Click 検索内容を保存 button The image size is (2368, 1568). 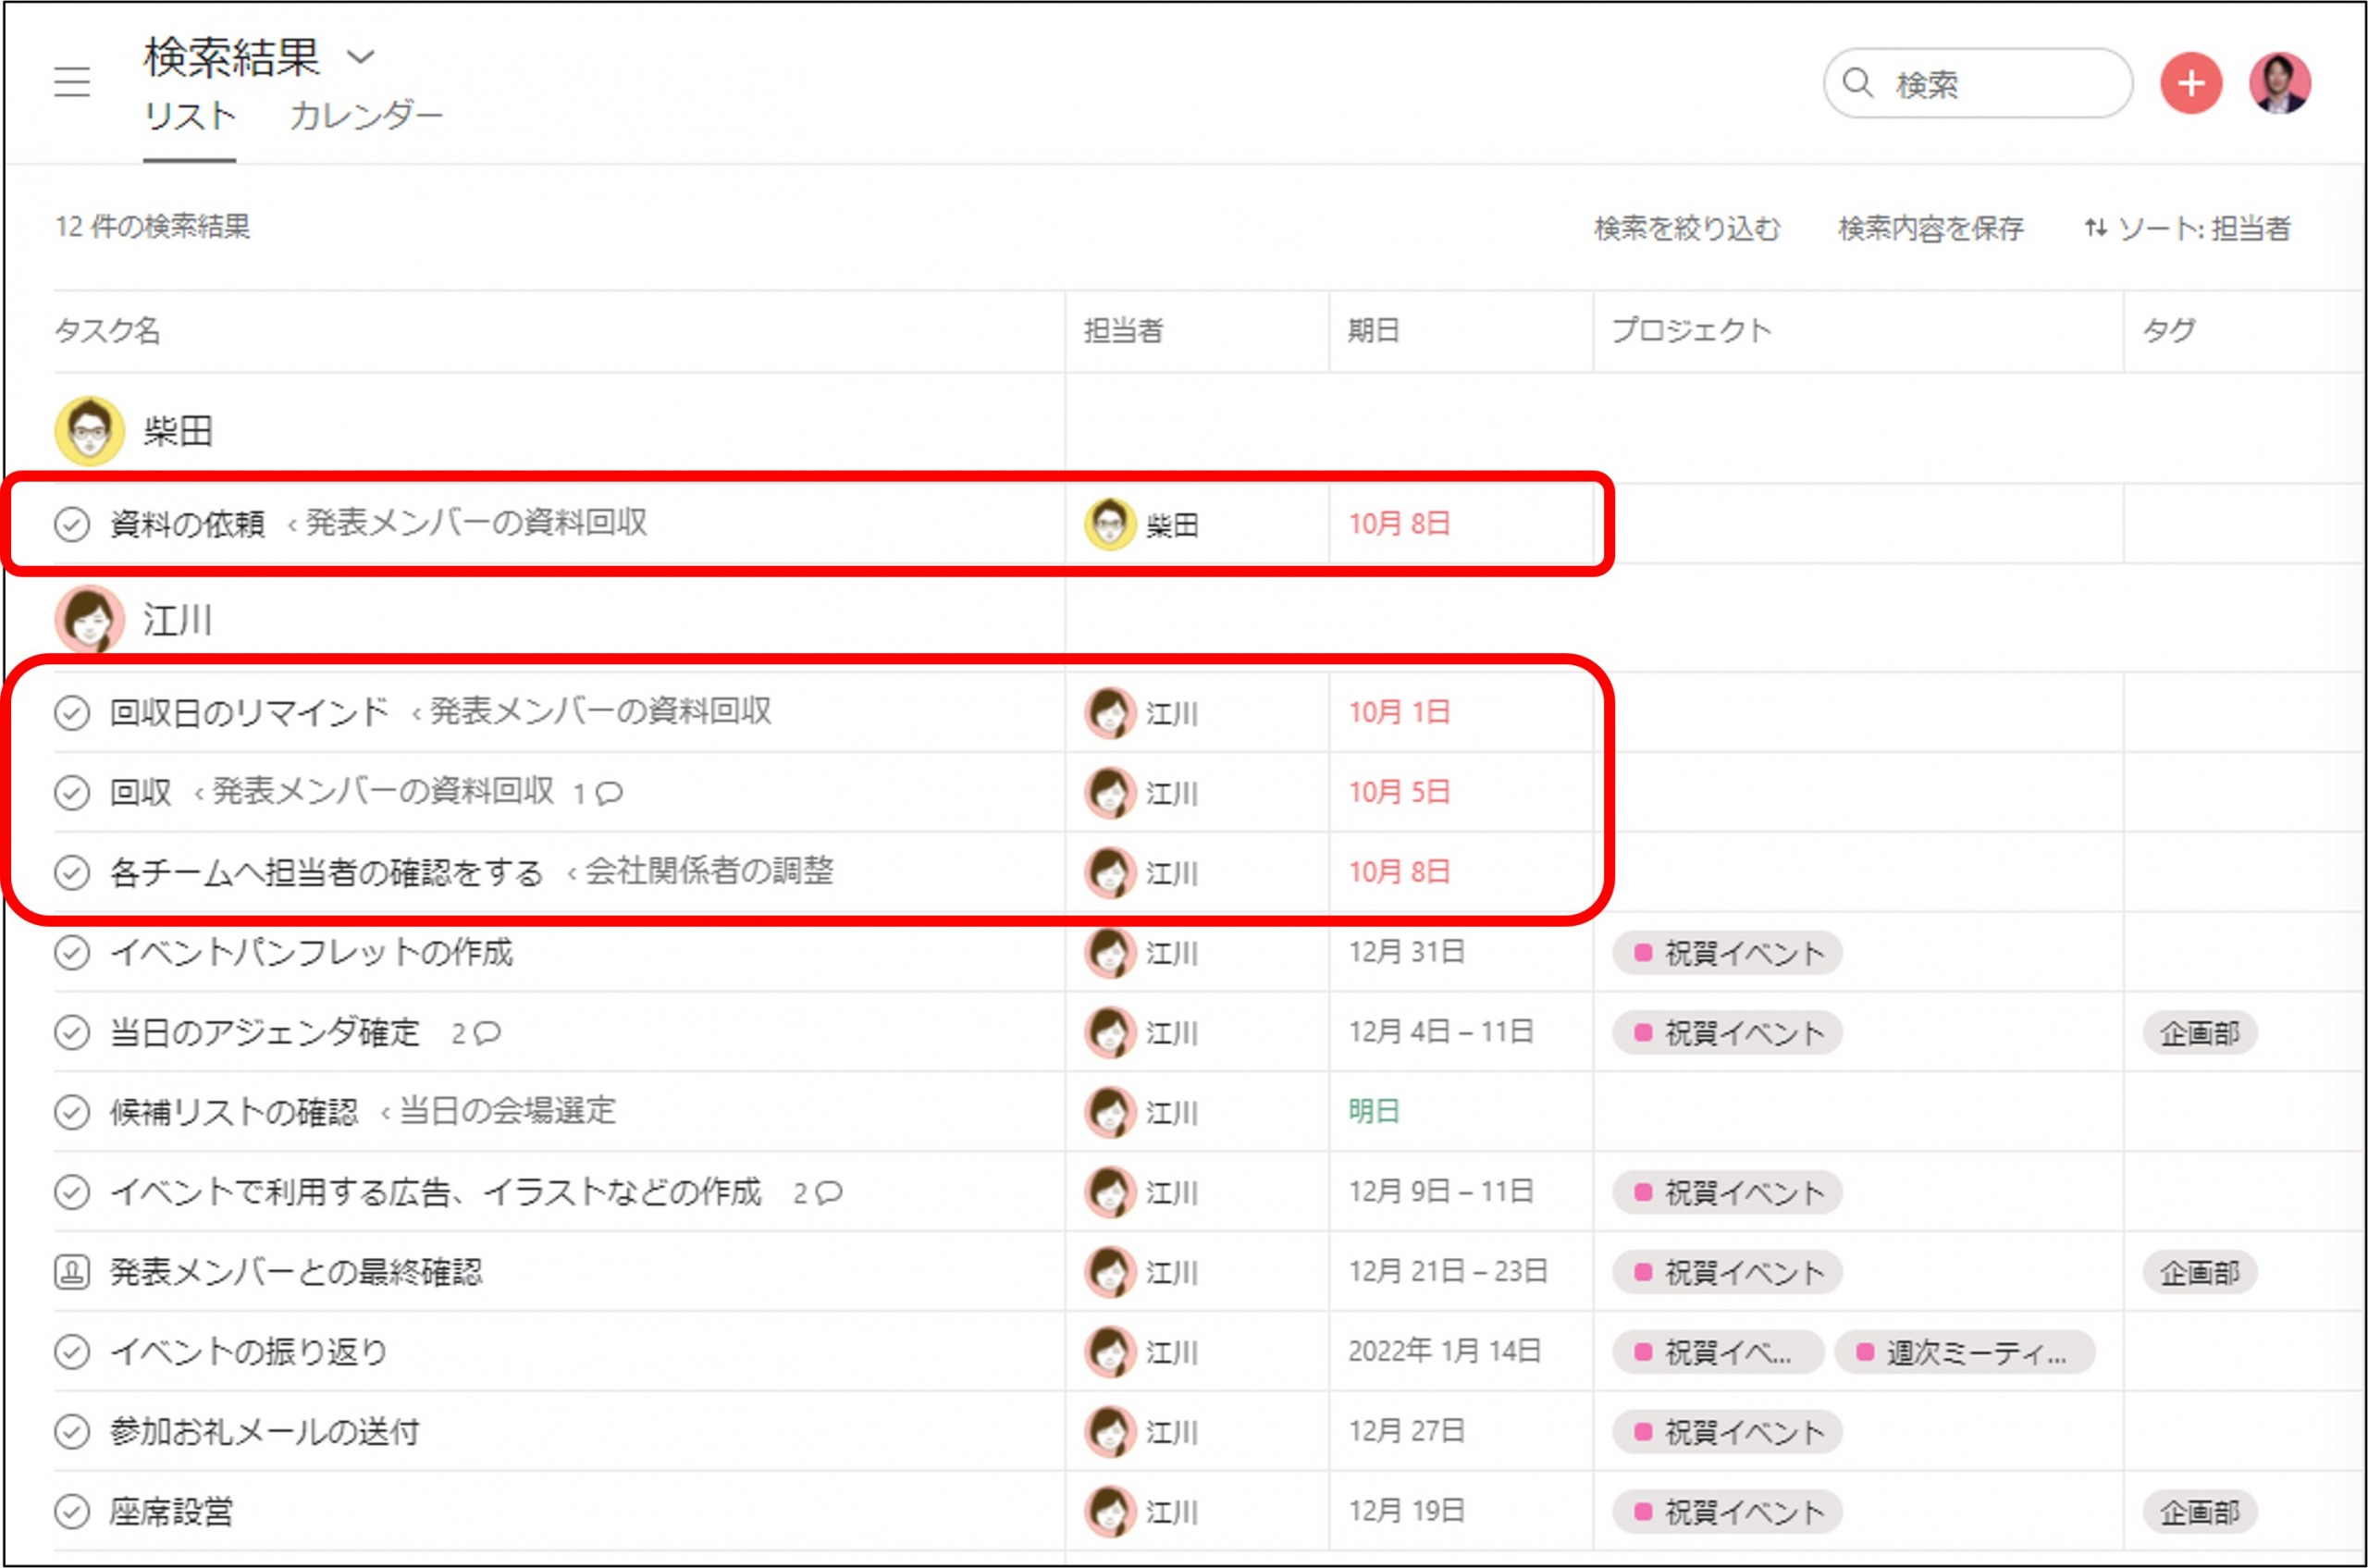coord(1931,228)
